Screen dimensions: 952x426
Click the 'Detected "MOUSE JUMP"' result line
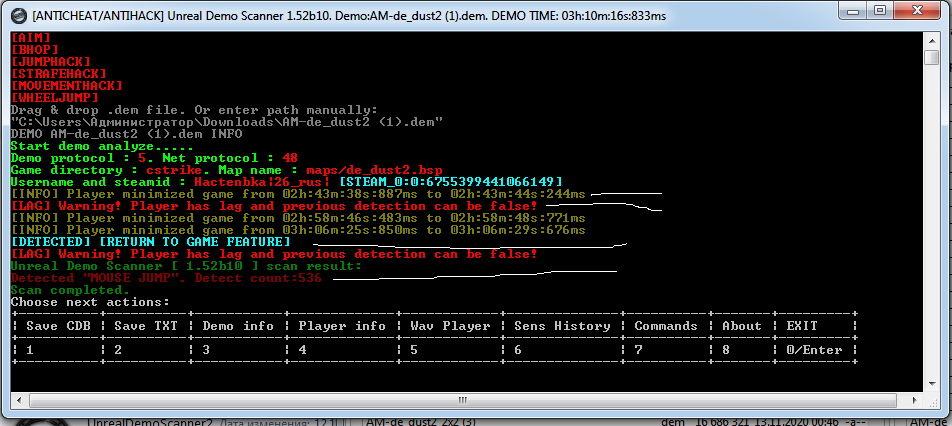point(166,279)
